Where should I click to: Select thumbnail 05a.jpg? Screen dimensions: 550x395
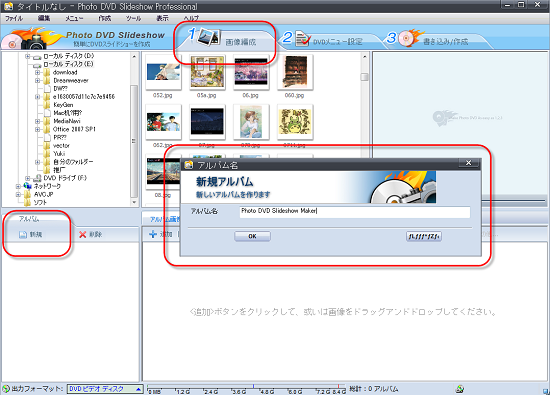tap(207, 73)
